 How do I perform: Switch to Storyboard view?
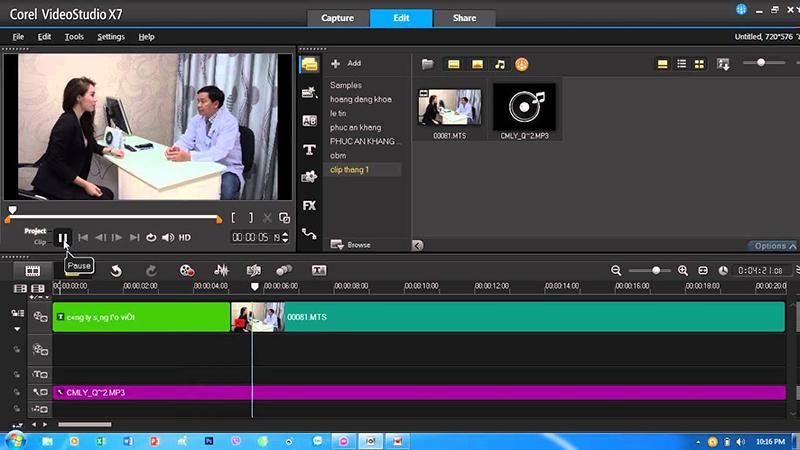coord(33,270)
